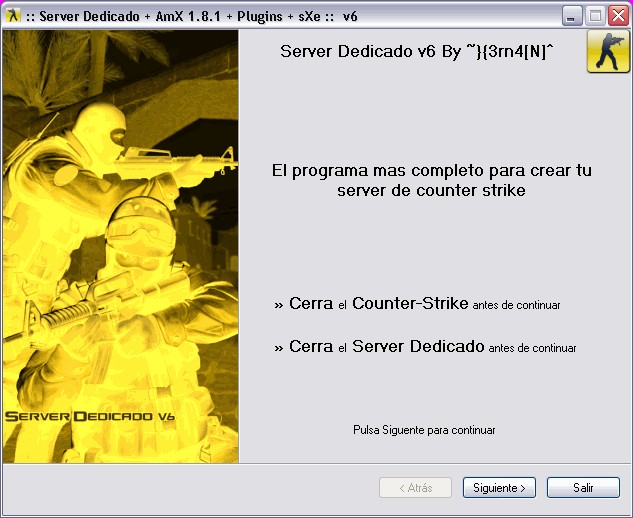Screen dimensions: 633x518
Task: Click the text "El programa mas completo para crear tu"
Action: (x=432, y=170)
